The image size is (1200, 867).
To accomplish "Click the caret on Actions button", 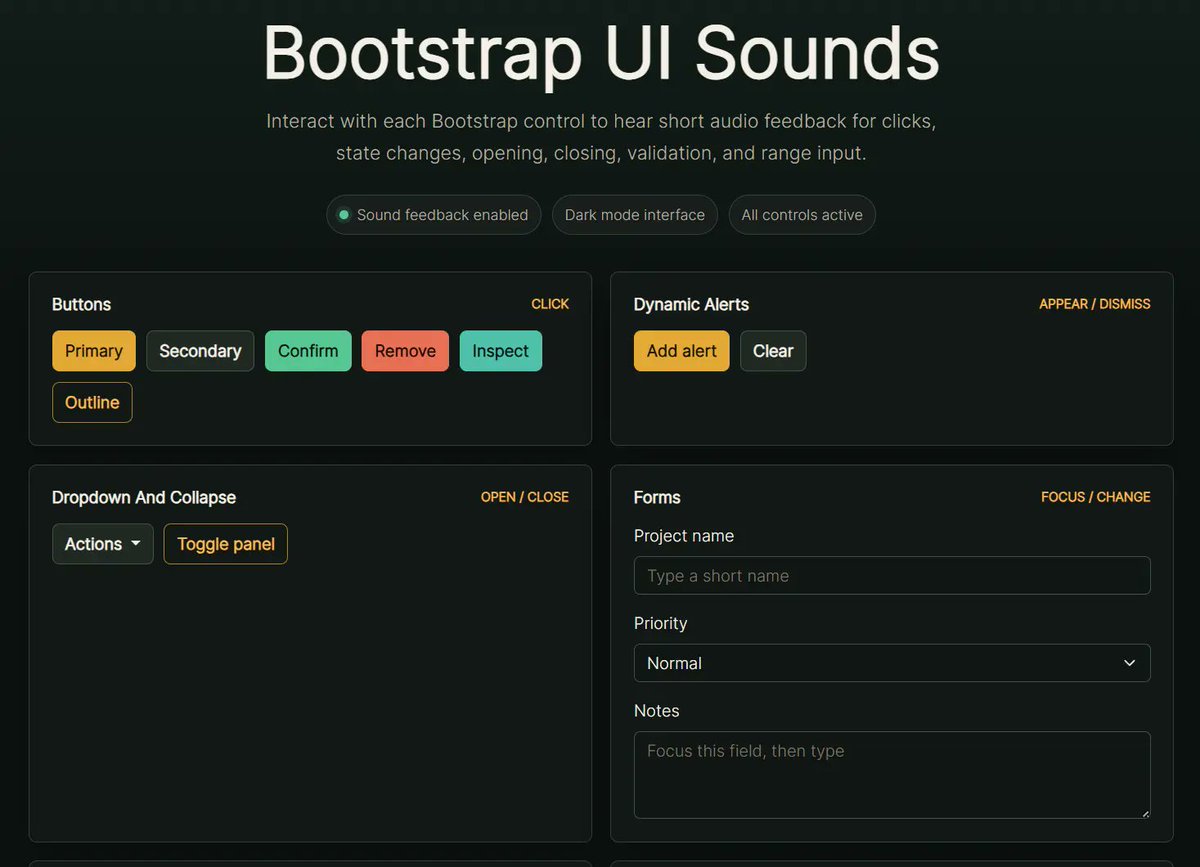I will pyautogui.click(x=136, y=544).
